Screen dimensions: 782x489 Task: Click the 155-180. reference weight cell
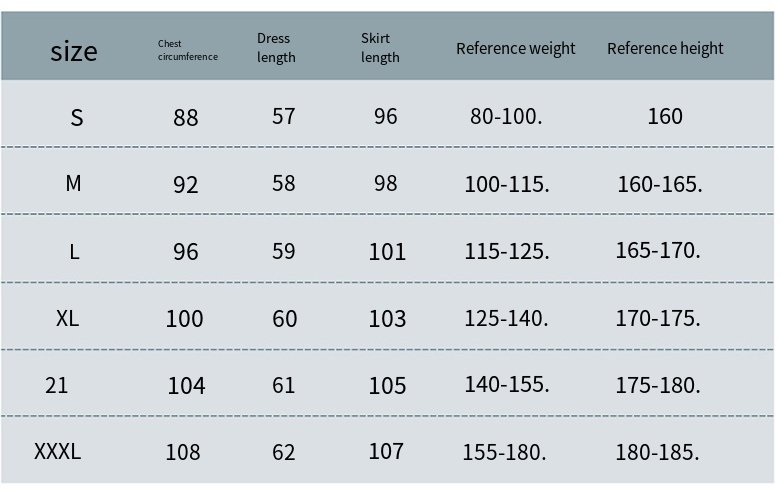pos(505,452)
